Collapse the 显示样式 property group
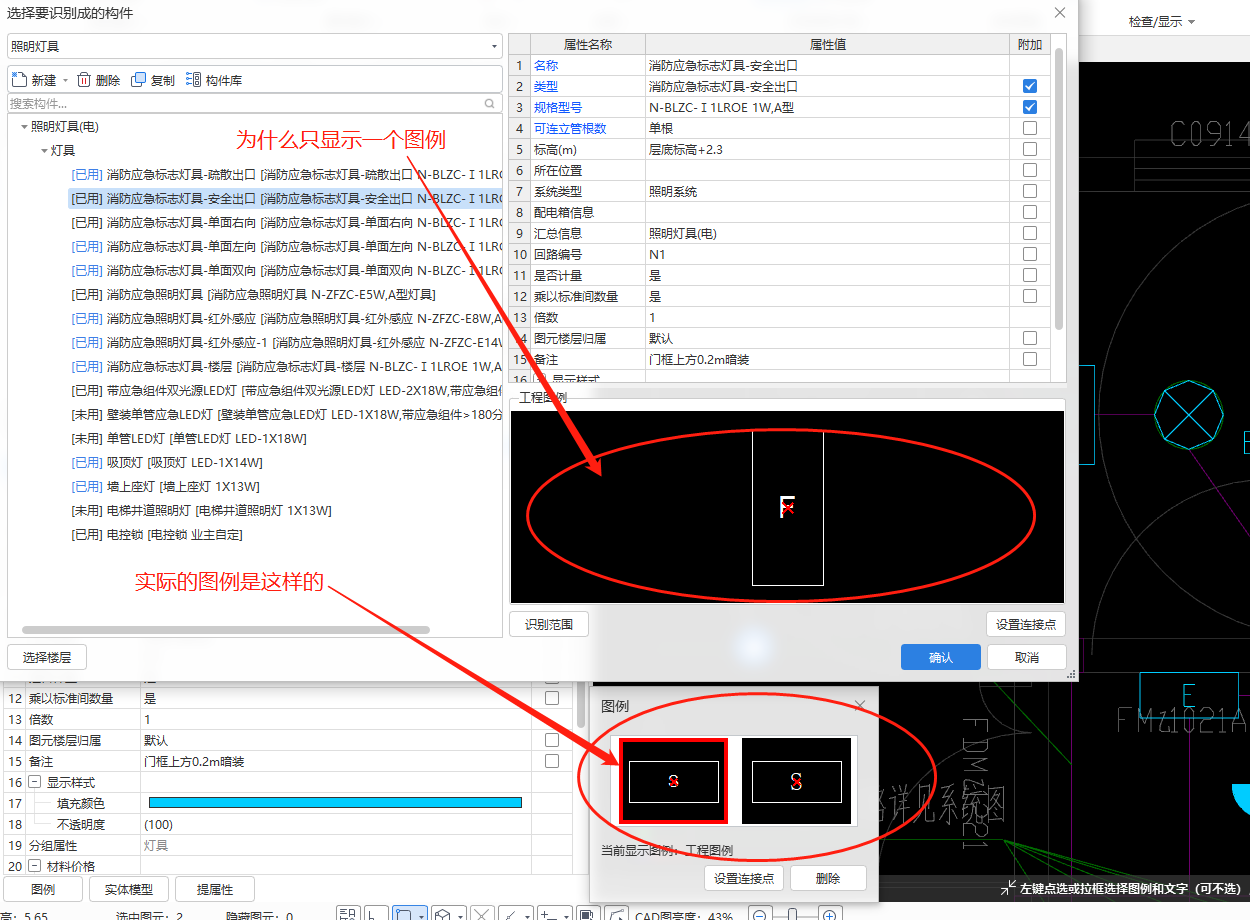Viewport: 1250px width, 920px height. [35, 782]
